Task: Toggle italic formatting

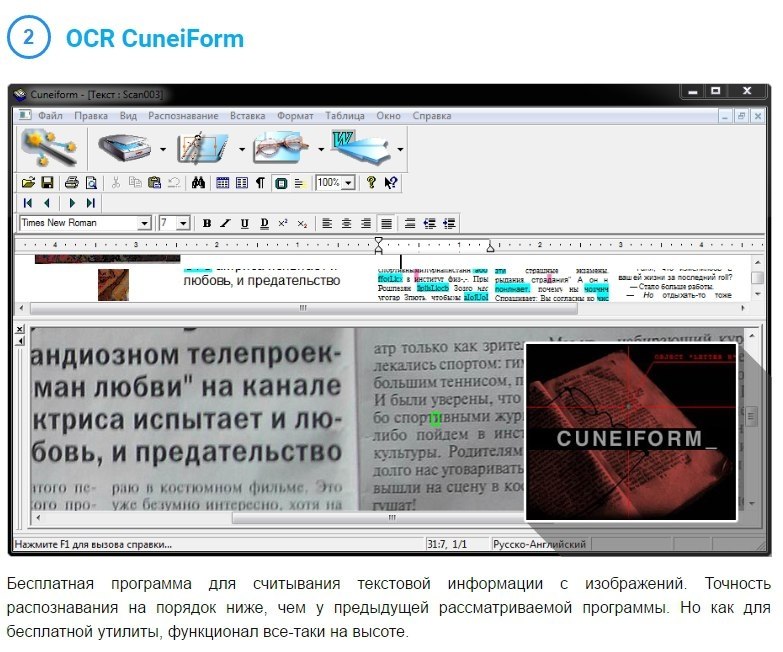Action: click(x=226, y=223)
